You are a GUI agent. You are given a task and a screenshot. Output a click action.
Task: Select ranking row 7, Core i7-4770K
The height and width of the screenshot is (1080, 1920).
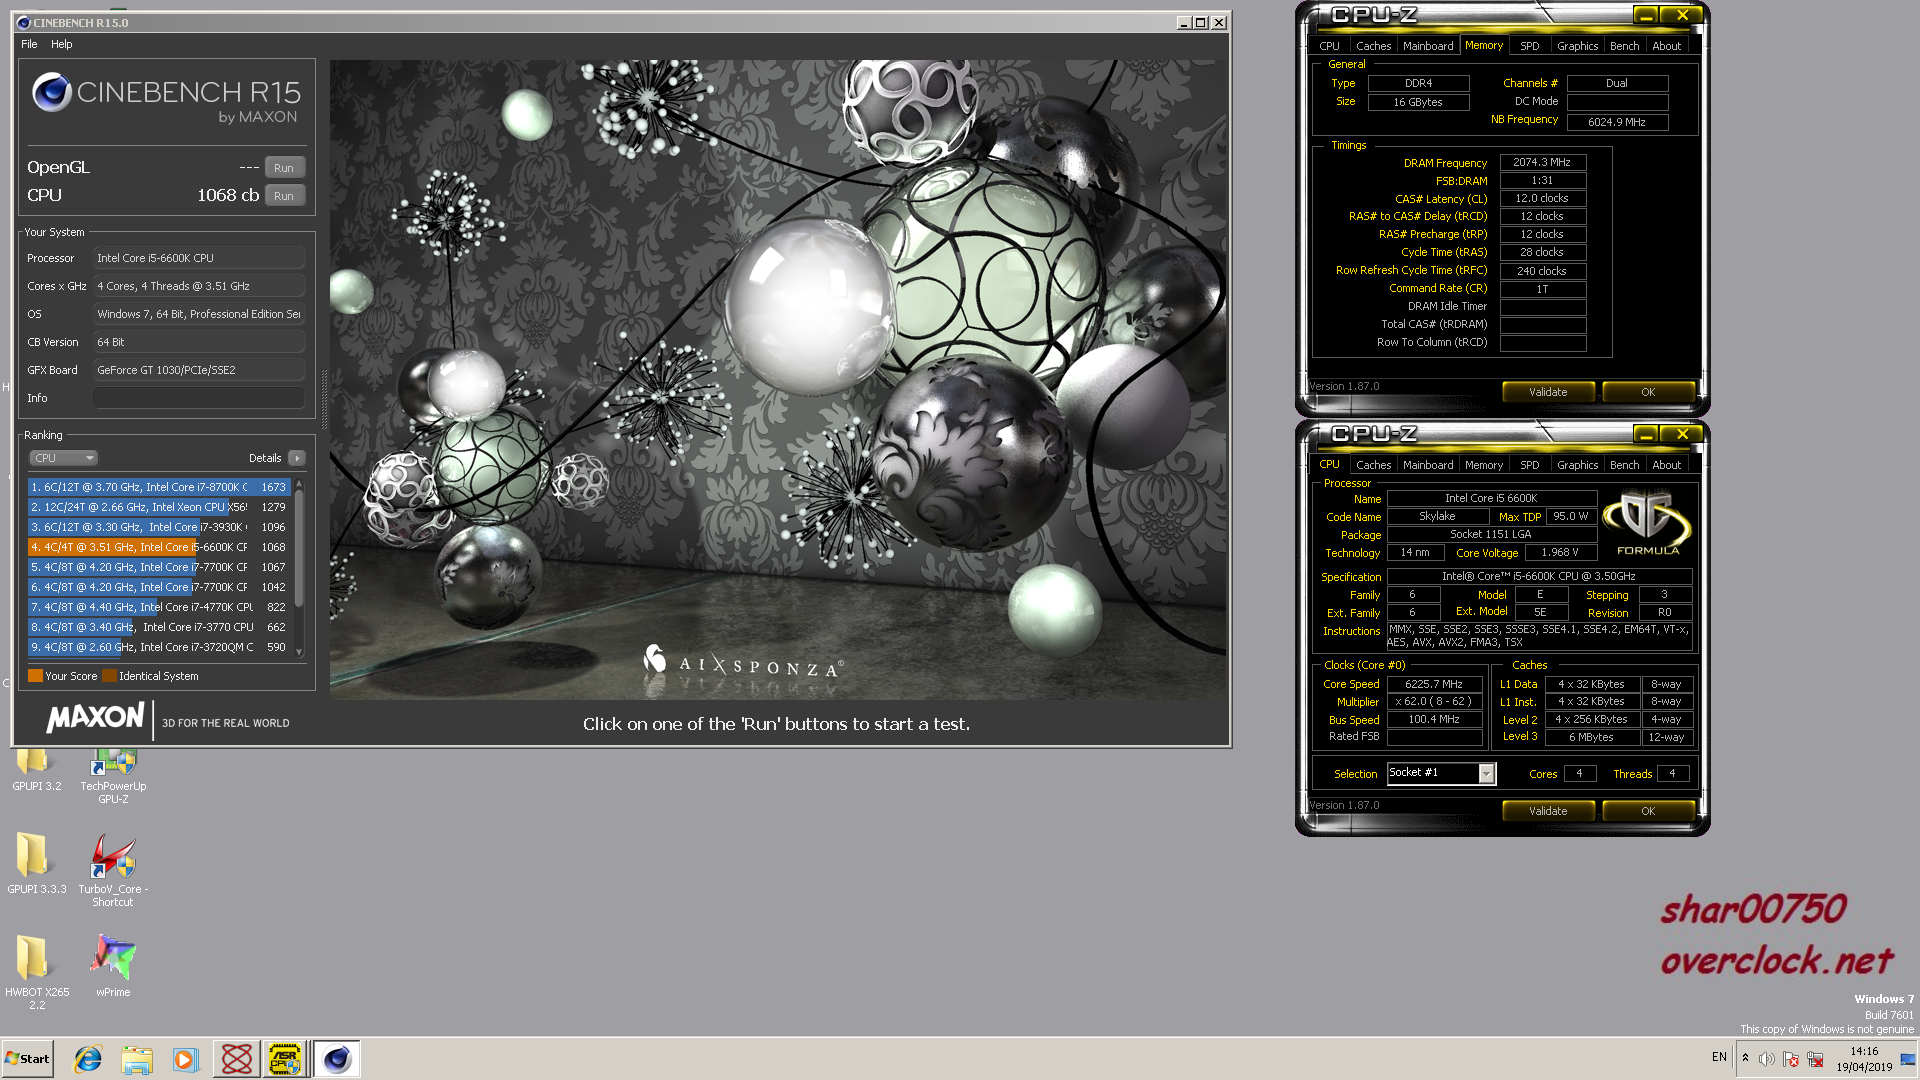coord(159,607)
